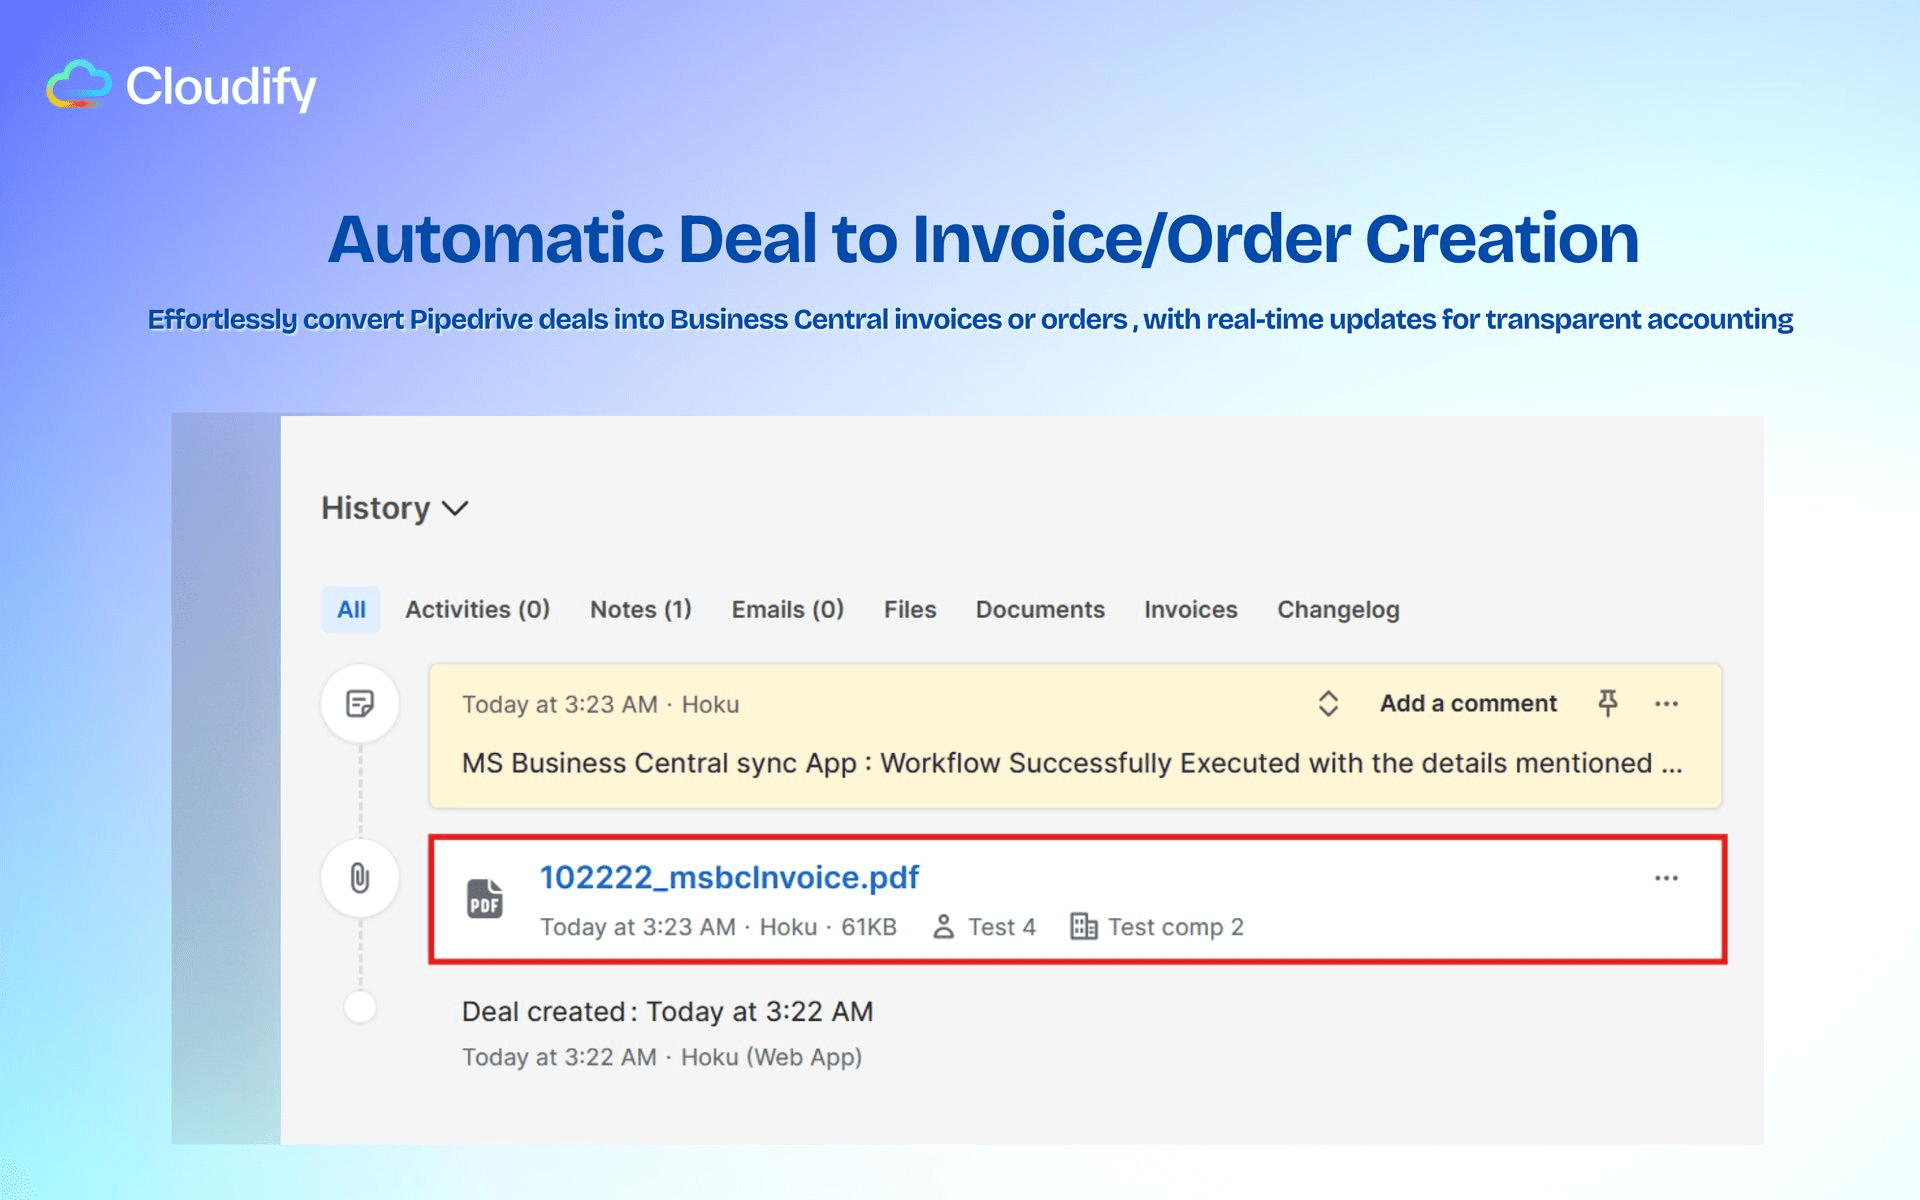The width and height of the screenshot is (1920, 1200).
Task: Expand or collapse the sync note
Action: (1328, 703)
